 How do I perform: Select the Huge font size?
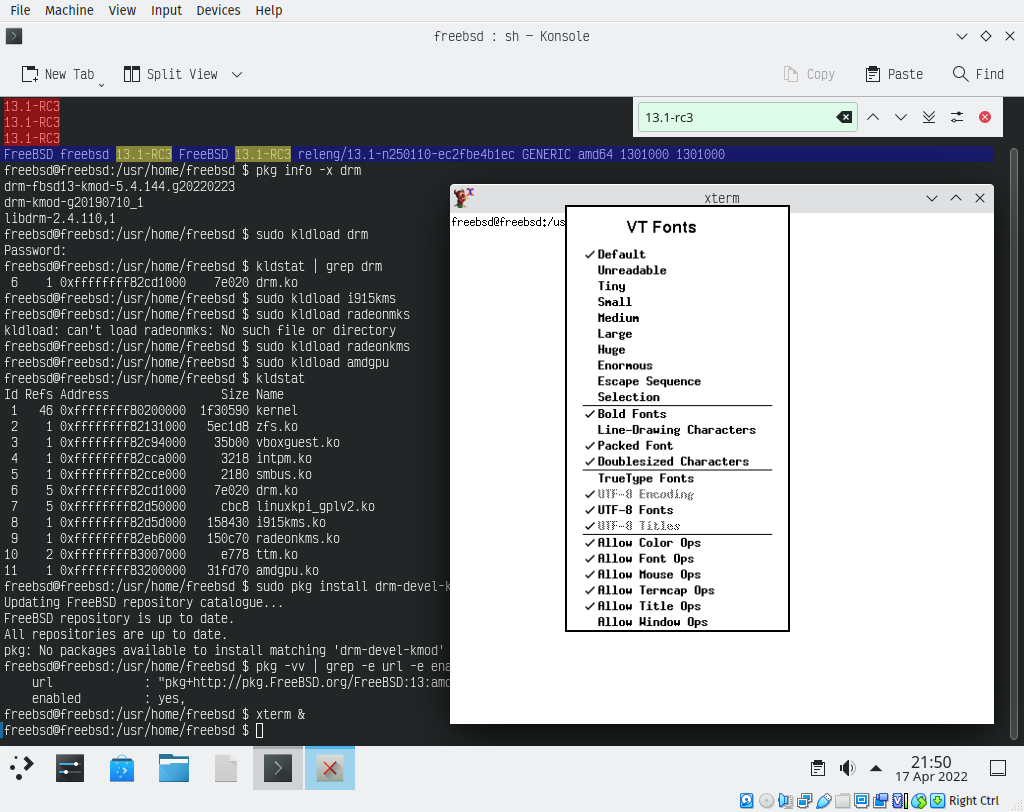click(x=611, y=350)
